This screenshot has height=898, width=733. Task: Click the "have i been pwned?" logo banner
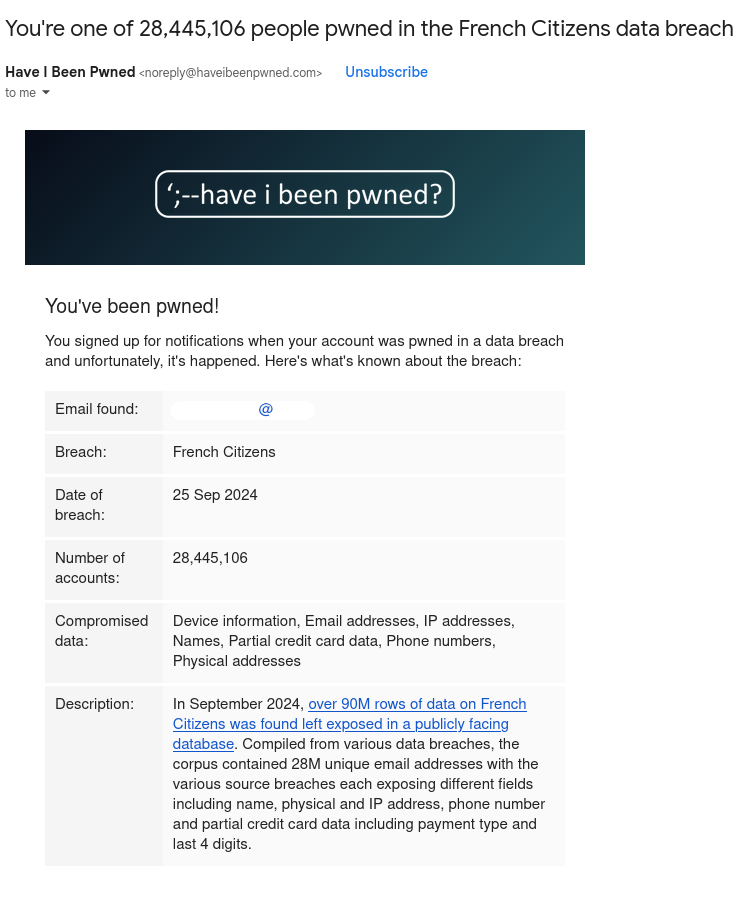coord(305,195)
